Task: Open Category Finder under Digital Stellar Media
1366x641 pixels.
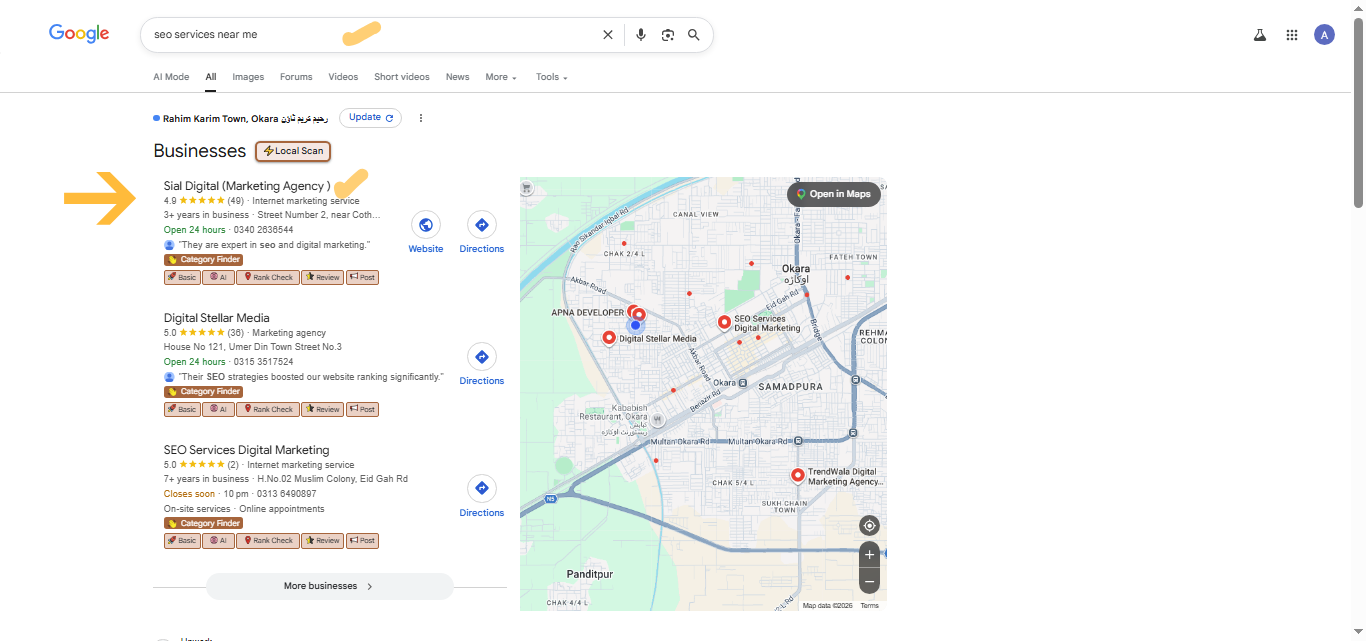Action: click(203, 392)
